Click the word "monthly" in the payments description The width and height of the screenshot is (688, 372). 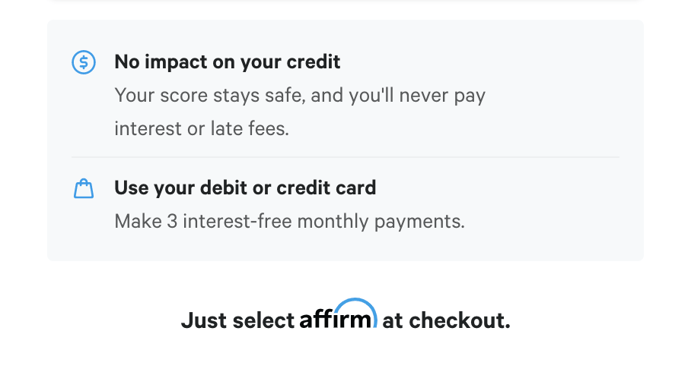click(333, 221)
